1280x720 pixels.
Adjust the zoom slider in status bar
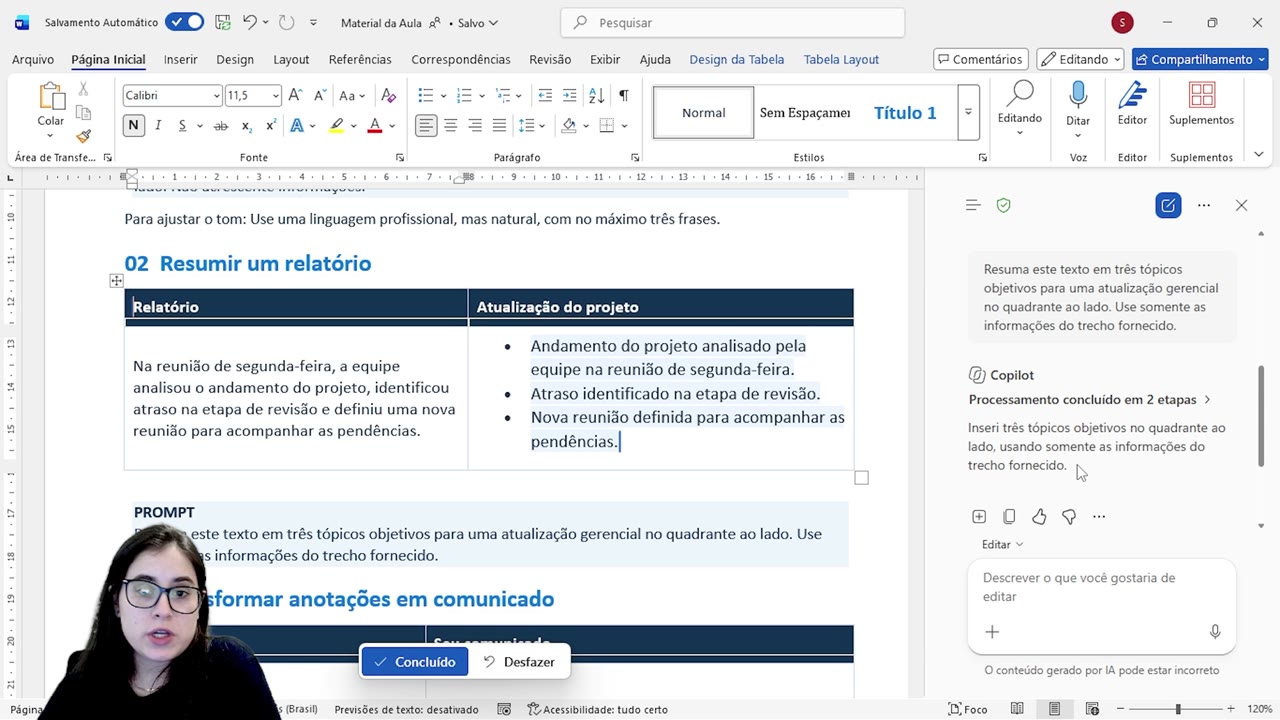coord(1177,709)
